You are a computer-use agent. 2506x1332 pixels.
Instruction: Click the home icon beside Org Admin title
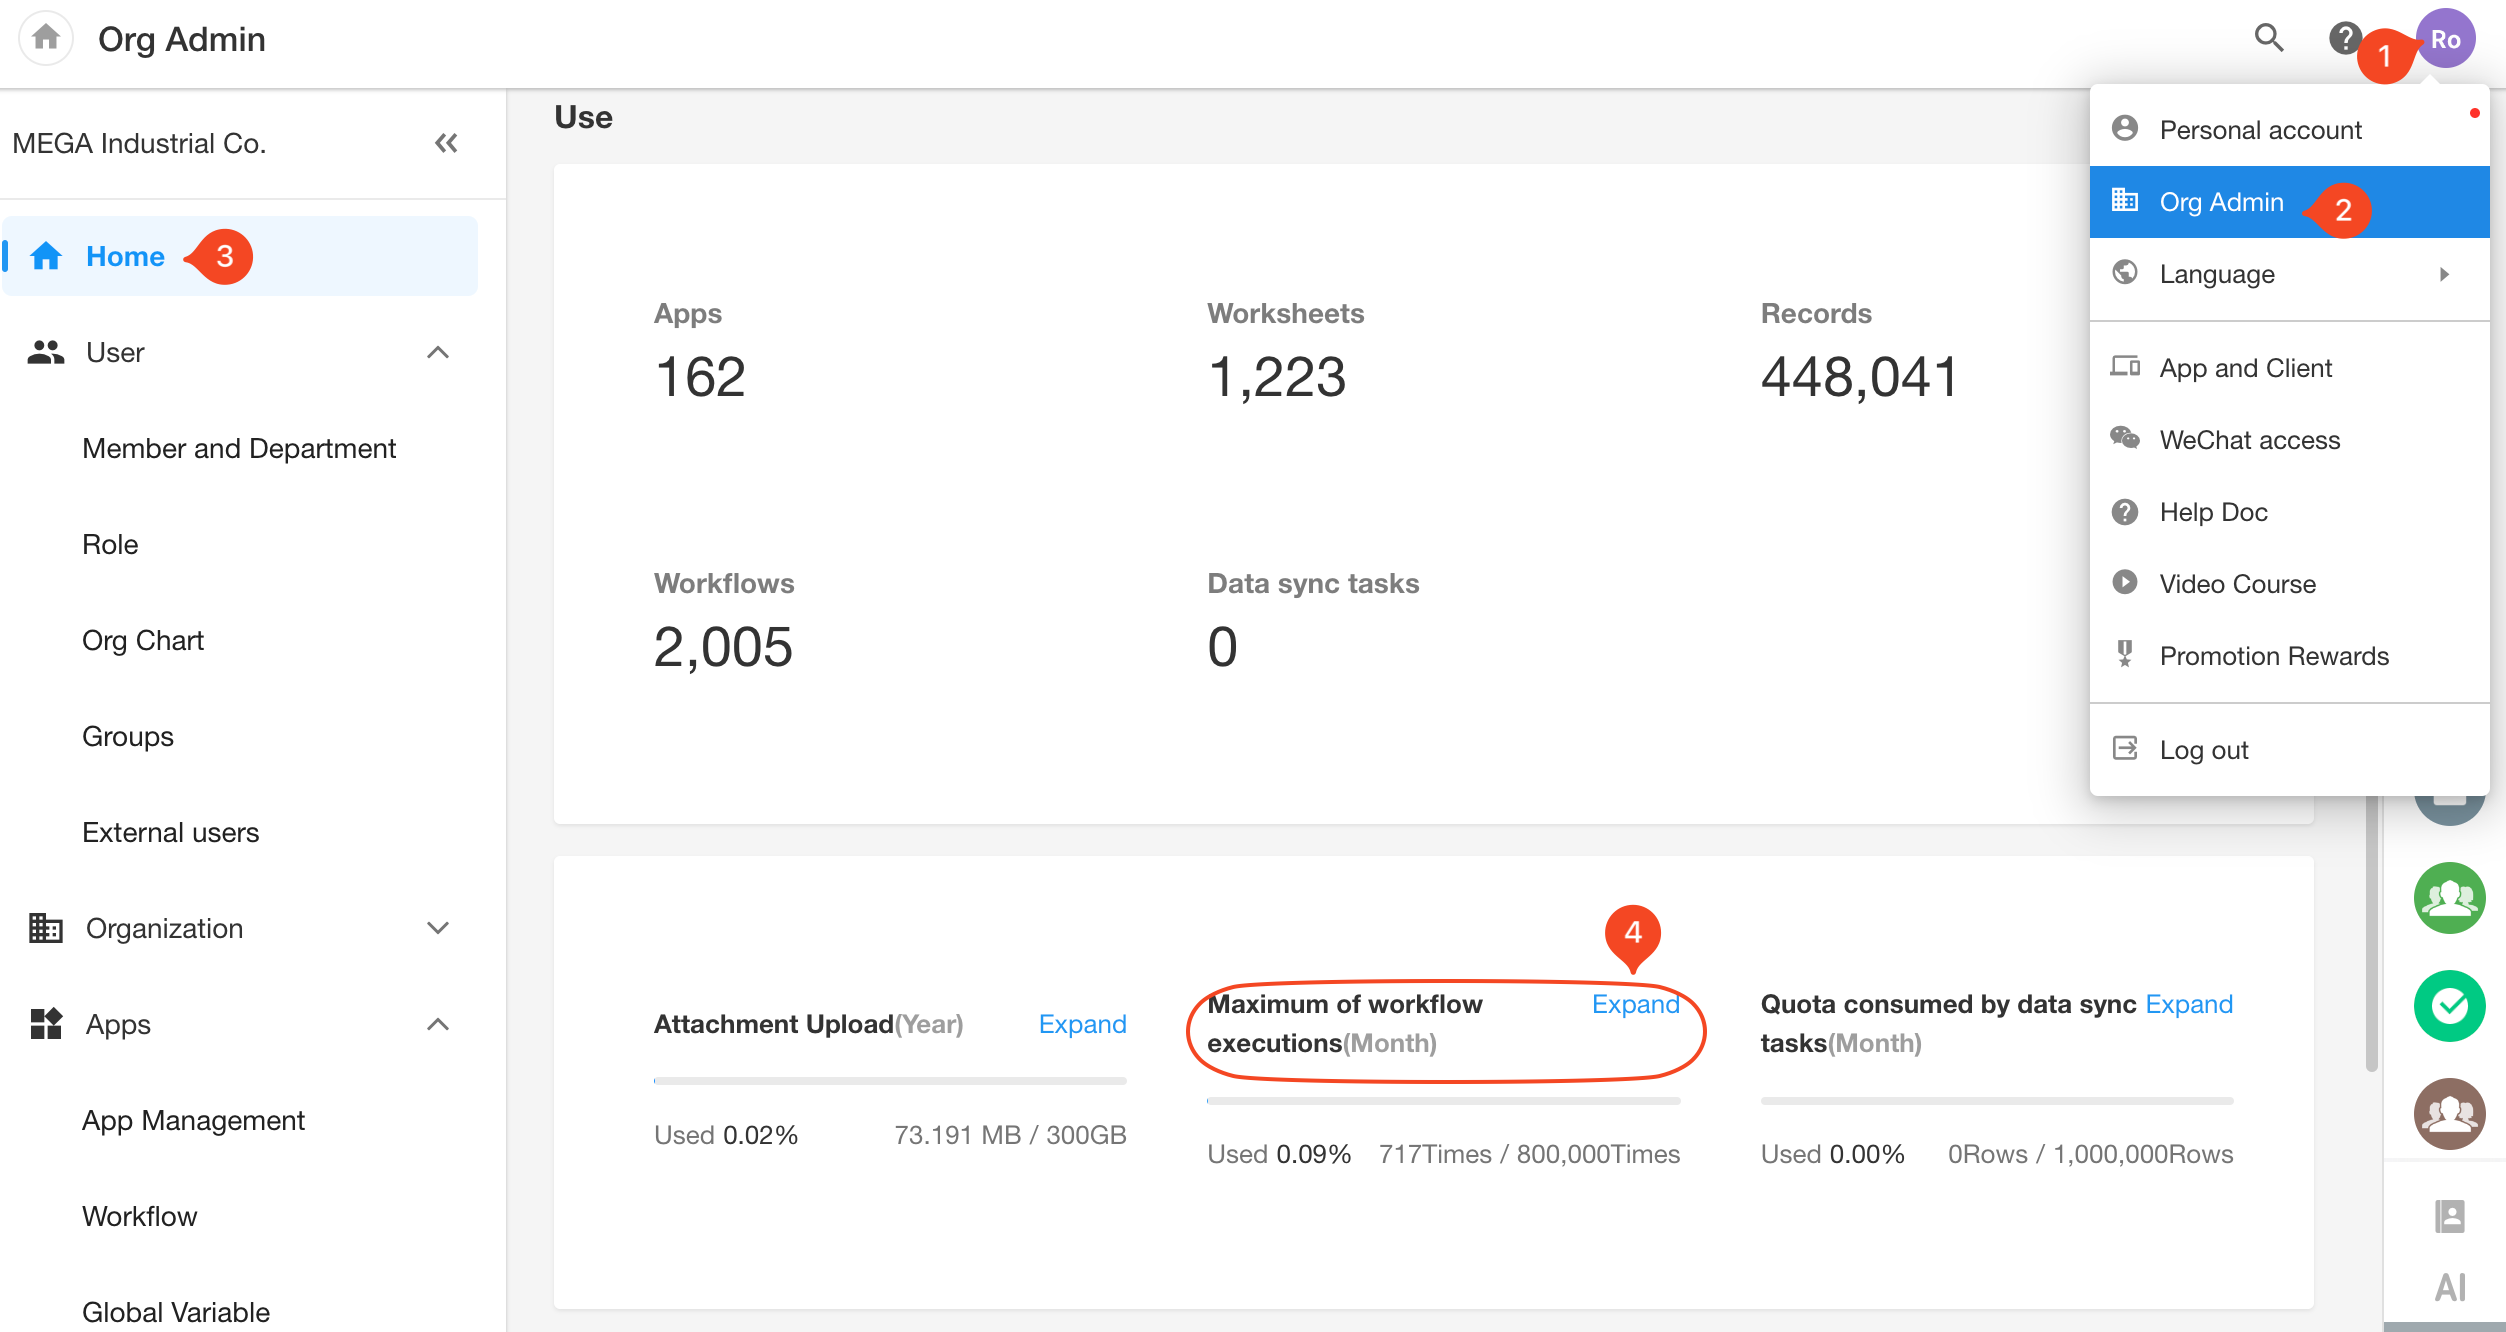click(x=46, y=39)
